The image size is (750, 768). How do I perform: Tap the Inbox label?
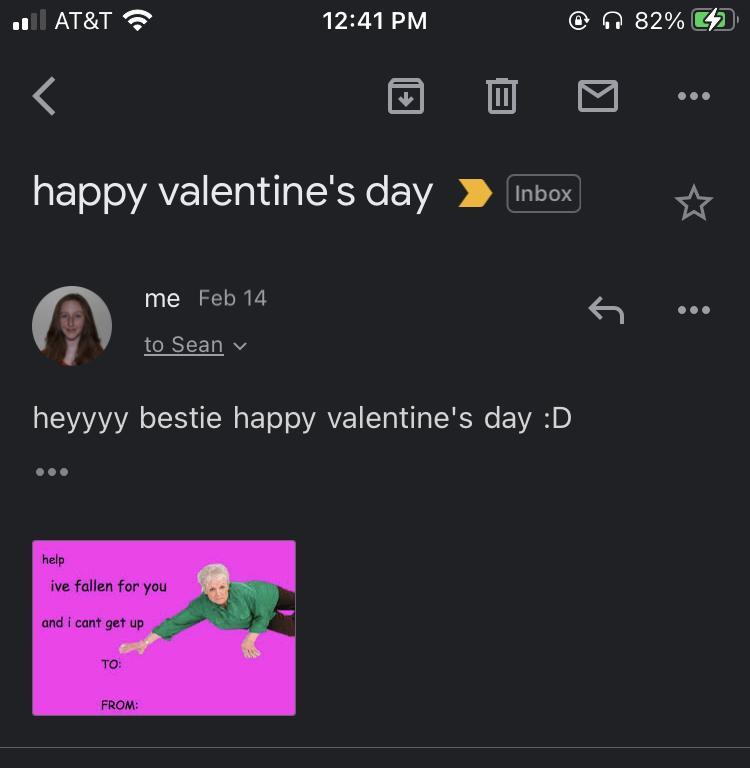[x=543, y=193]
